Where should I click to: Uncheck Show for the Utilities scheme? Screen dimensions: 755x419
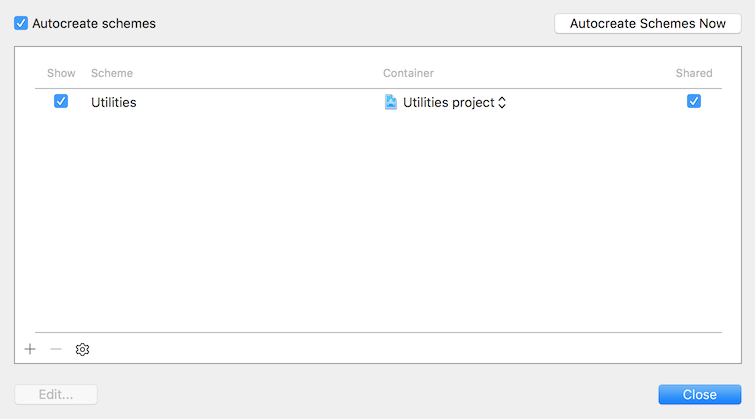[61, 101]
